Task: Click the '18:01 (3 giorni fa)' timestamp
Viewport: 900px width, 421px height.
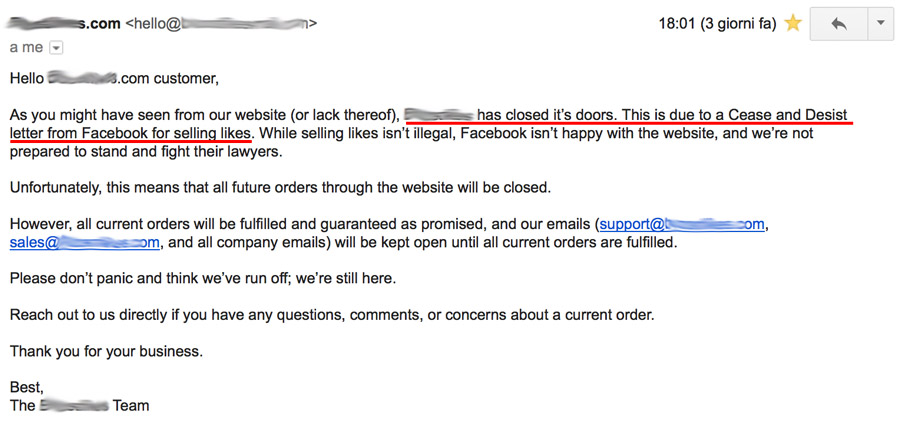Action: coord(718,23)
